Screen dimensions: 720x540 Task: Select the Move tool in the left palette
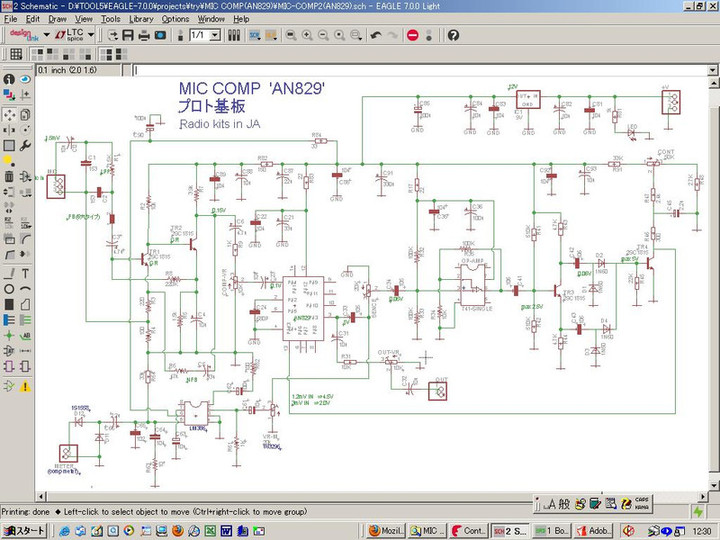pos(9,114)
